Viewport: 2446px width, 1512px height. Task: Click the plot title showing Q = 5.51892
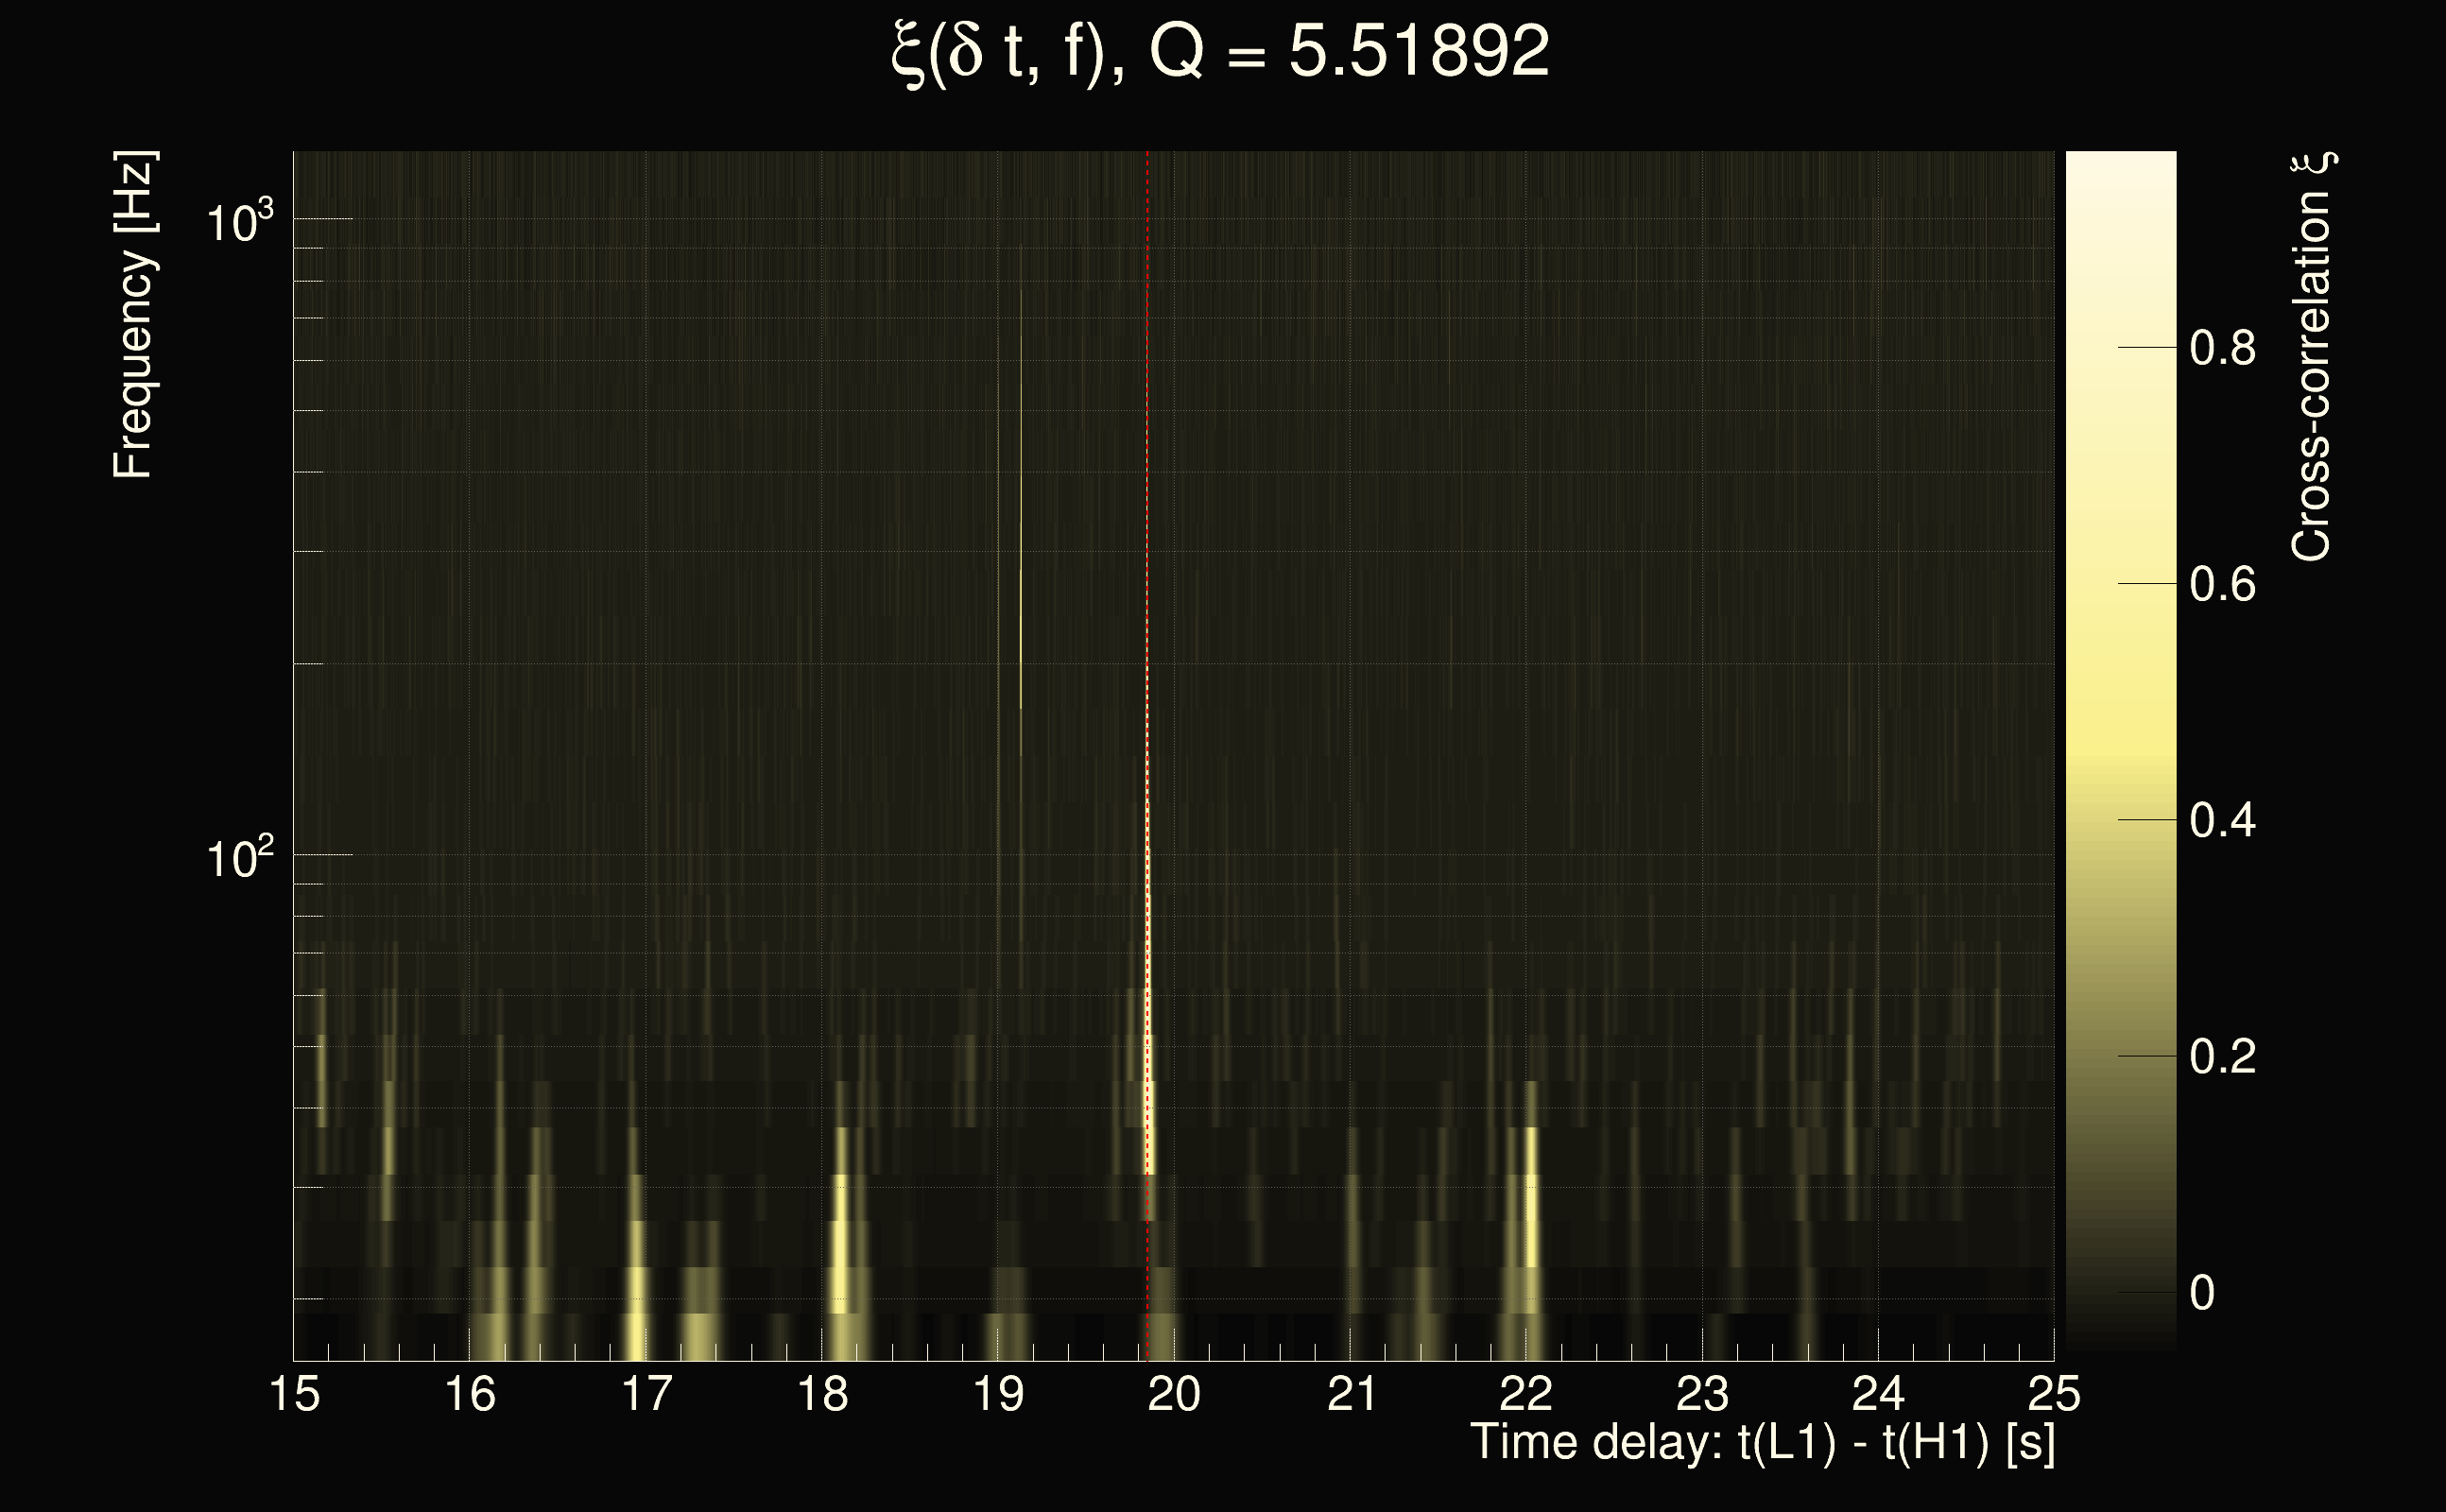[x=1220, y=52]
